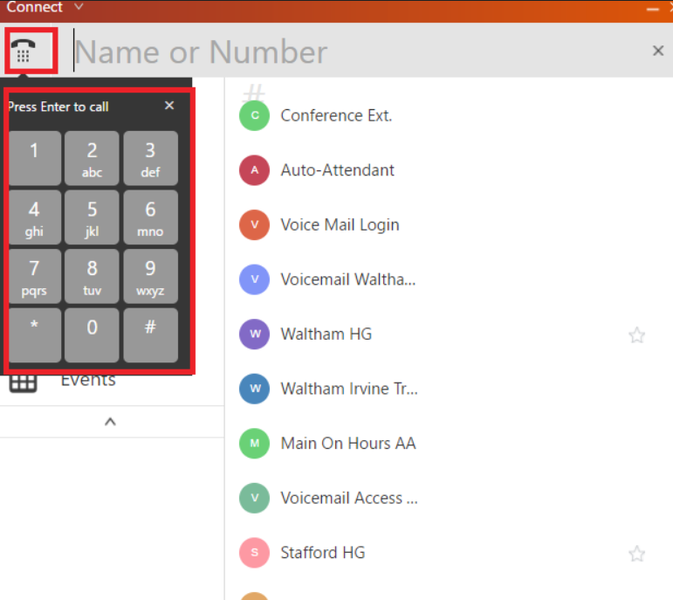Tap the 7 pqrs key

(x=34, y=276)
